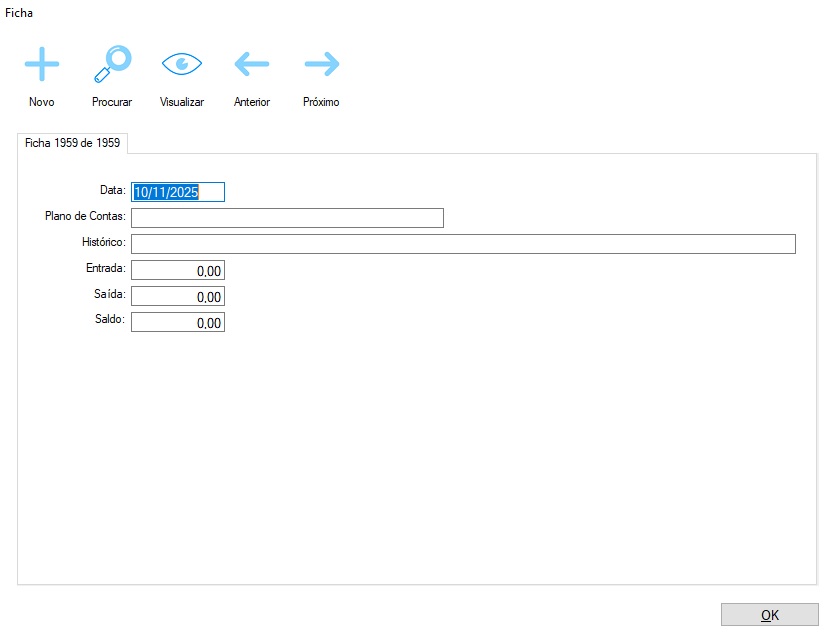Focus the Plano de Contas input field

(x=287, y=218)
